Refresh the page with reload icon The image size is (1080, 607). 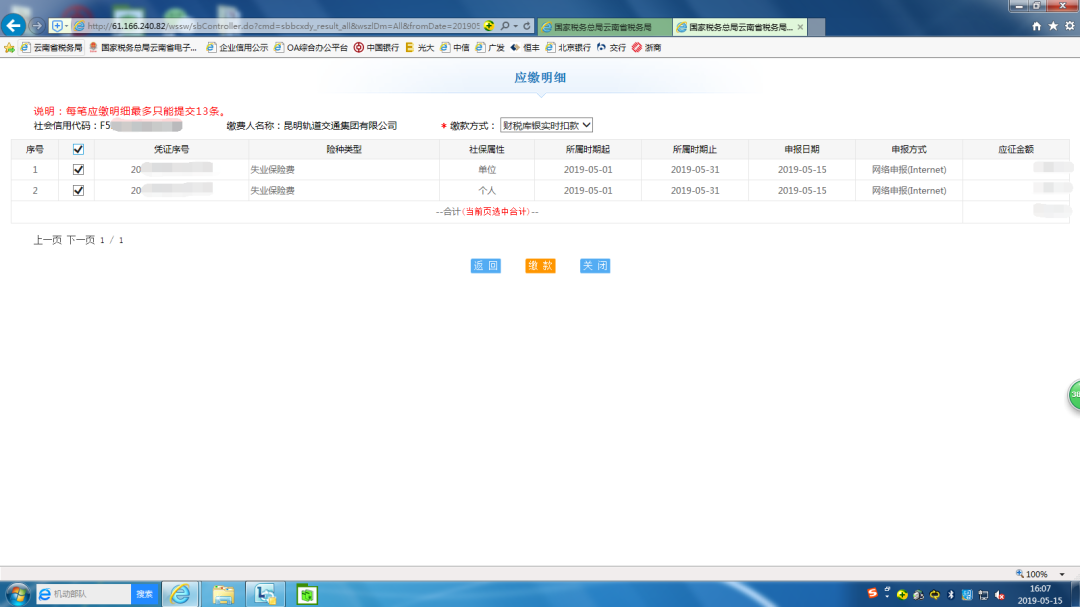527,26
